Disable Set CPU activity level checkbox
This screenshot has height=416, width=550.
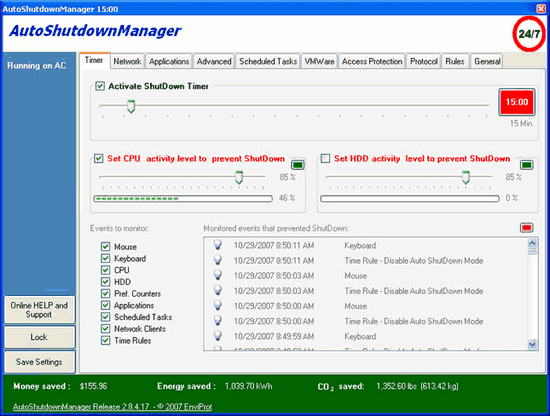(99, 158)
